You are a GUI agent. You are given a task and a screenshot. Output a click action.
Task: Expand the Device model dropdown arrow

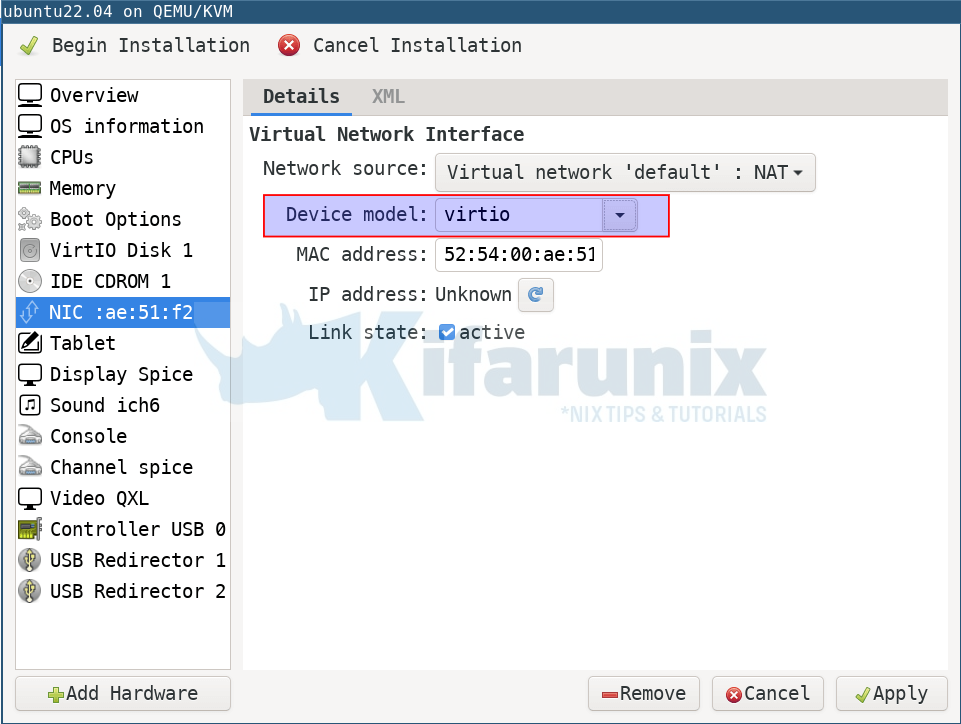pyautogui.click(x=620, y=215)
